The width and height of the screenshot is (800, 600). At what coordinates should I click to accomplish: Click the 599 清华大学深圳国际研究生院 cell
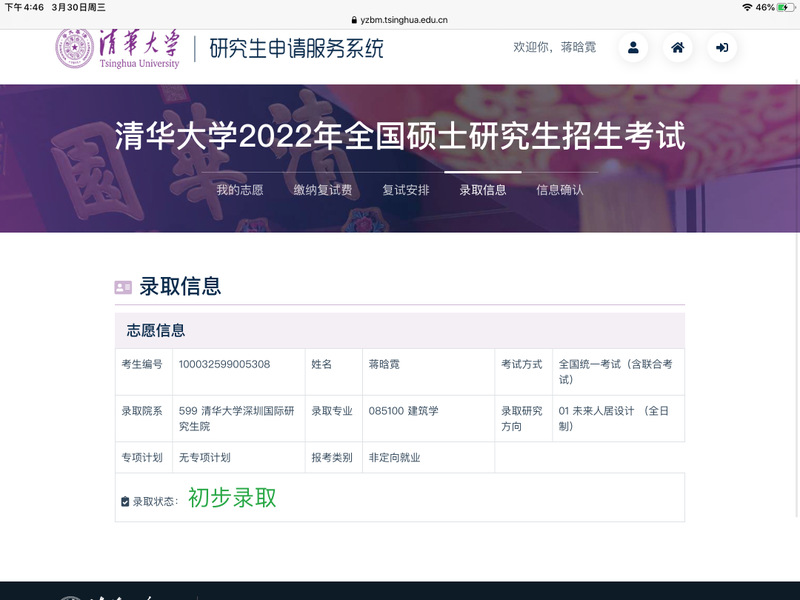(x=239, y=418)
